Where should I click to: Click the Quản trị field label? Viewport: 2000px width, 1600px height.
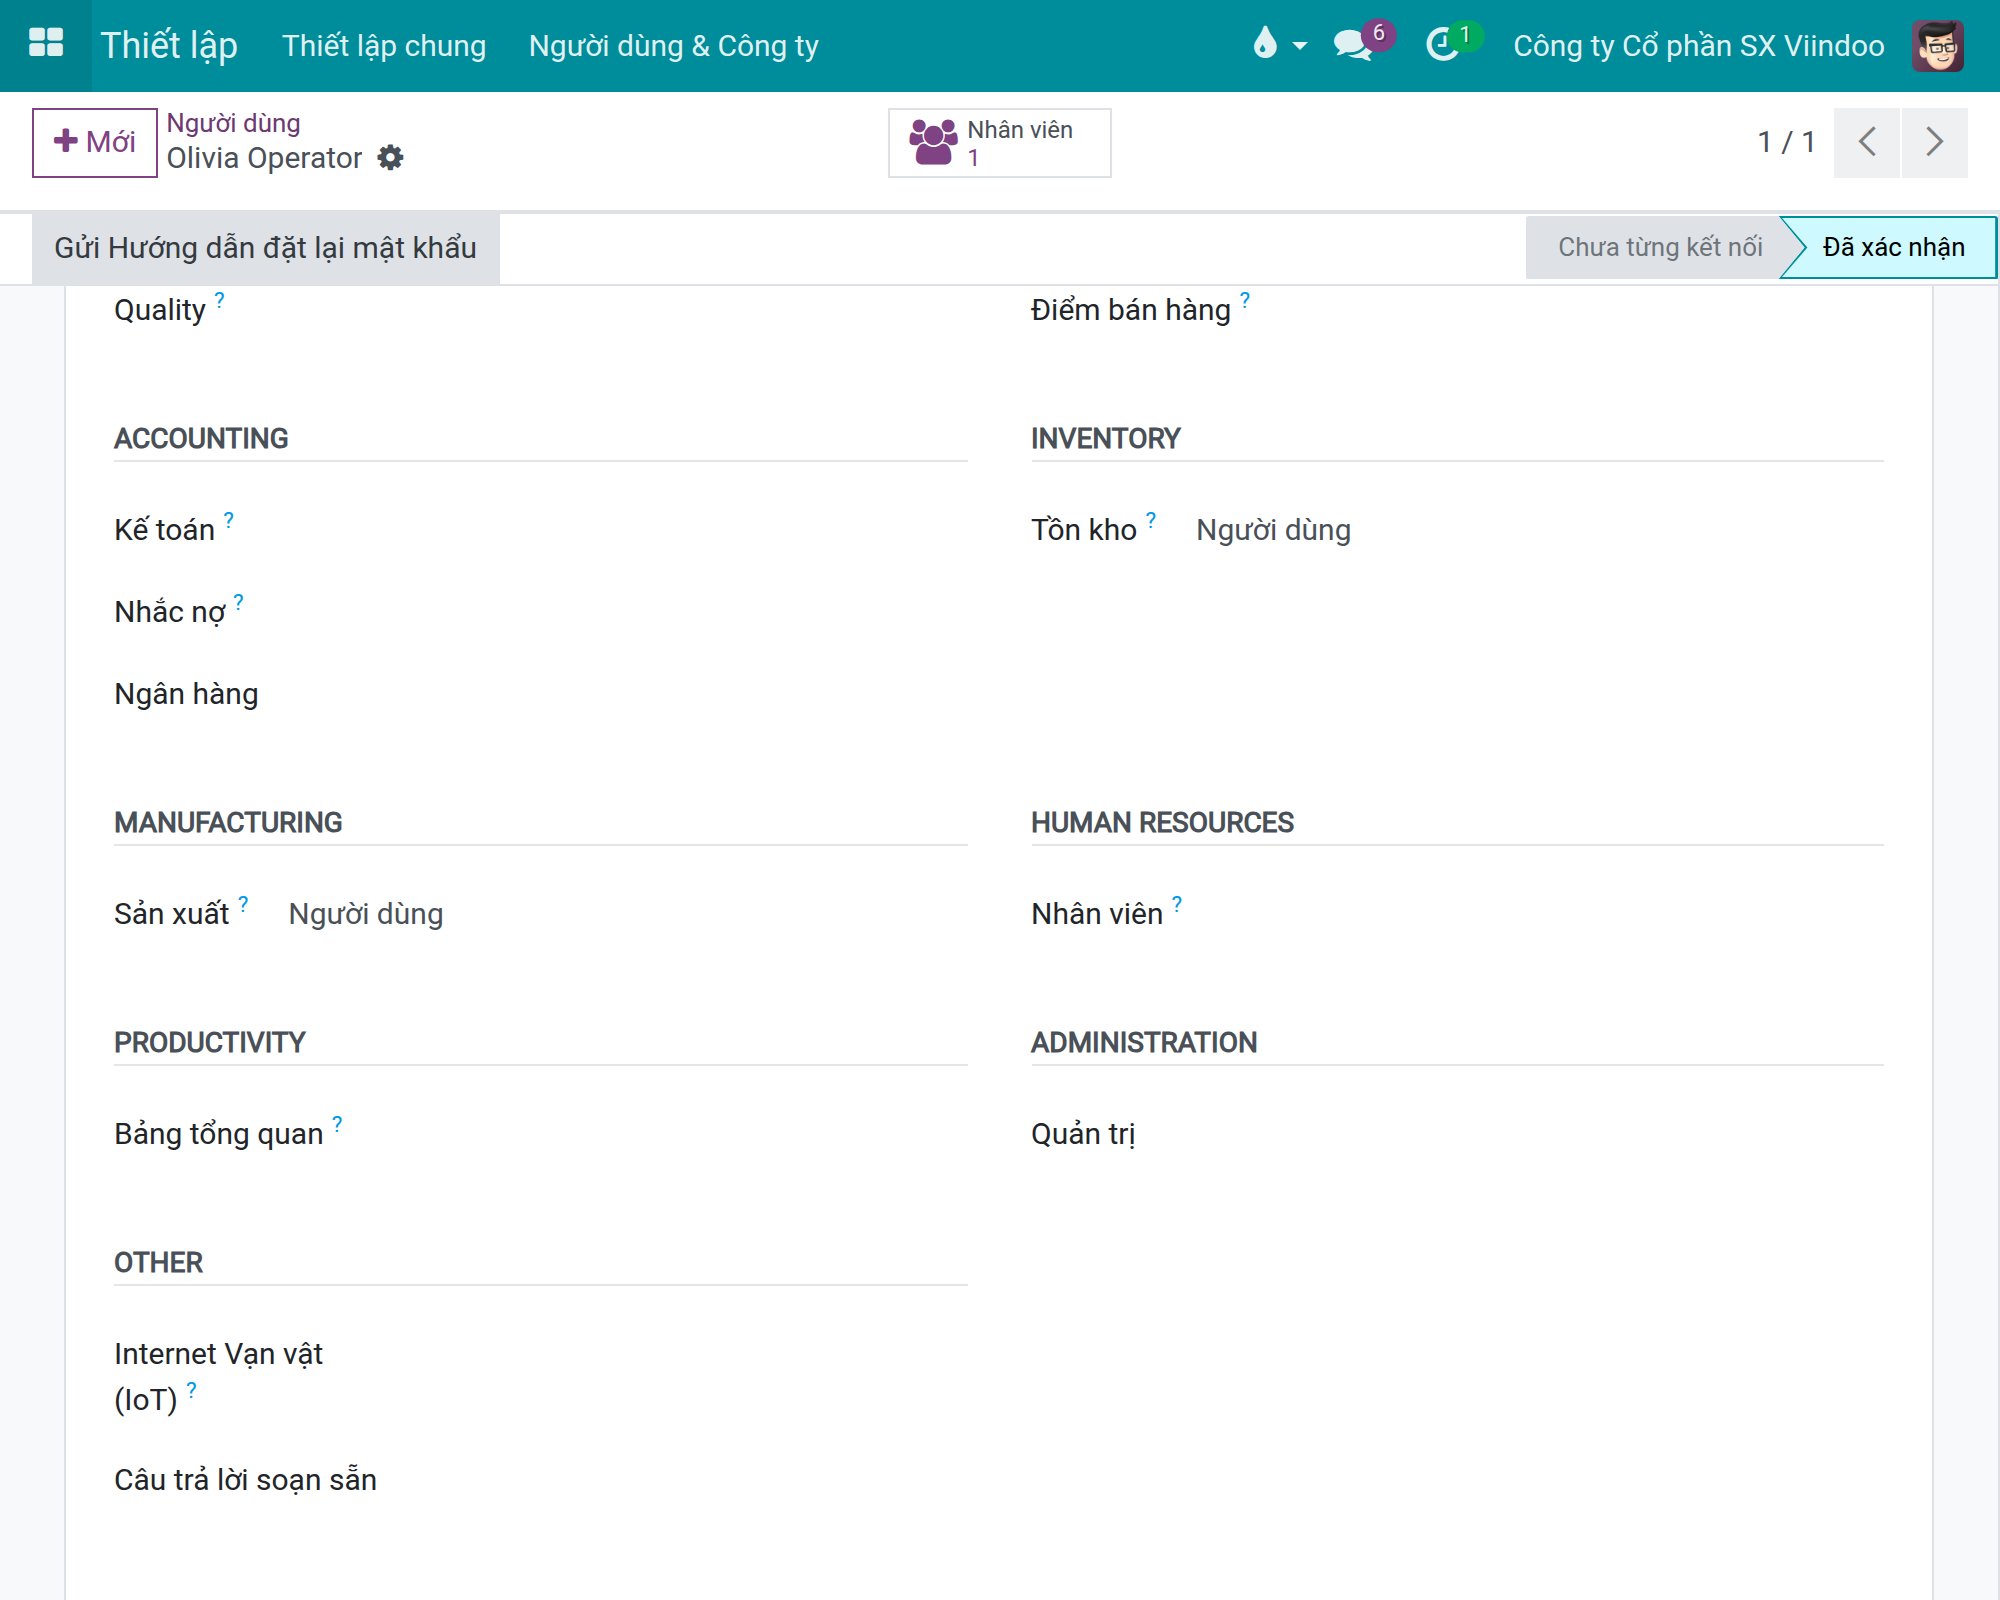[x=1083, y=1134]
